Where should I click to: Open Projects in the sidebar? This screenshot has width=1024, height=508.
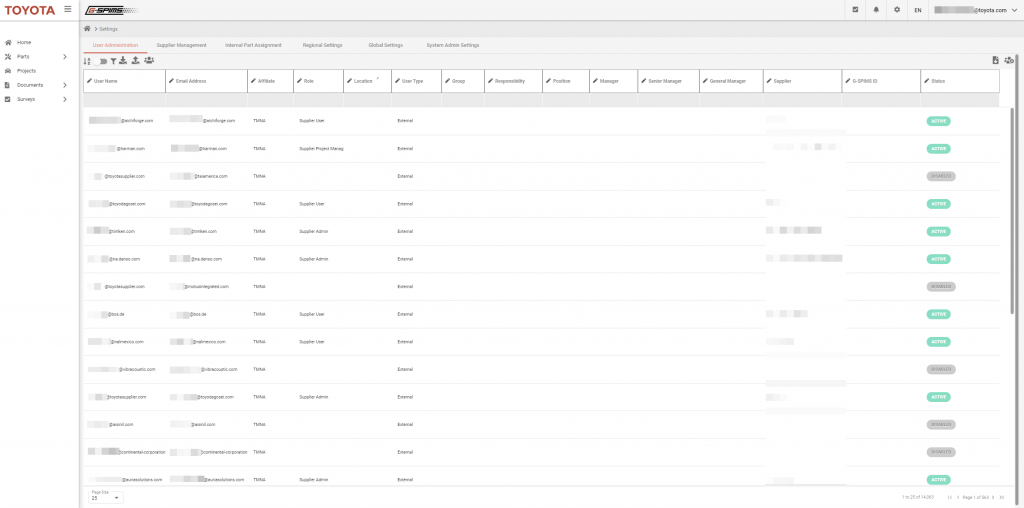[x=26, y=71]
